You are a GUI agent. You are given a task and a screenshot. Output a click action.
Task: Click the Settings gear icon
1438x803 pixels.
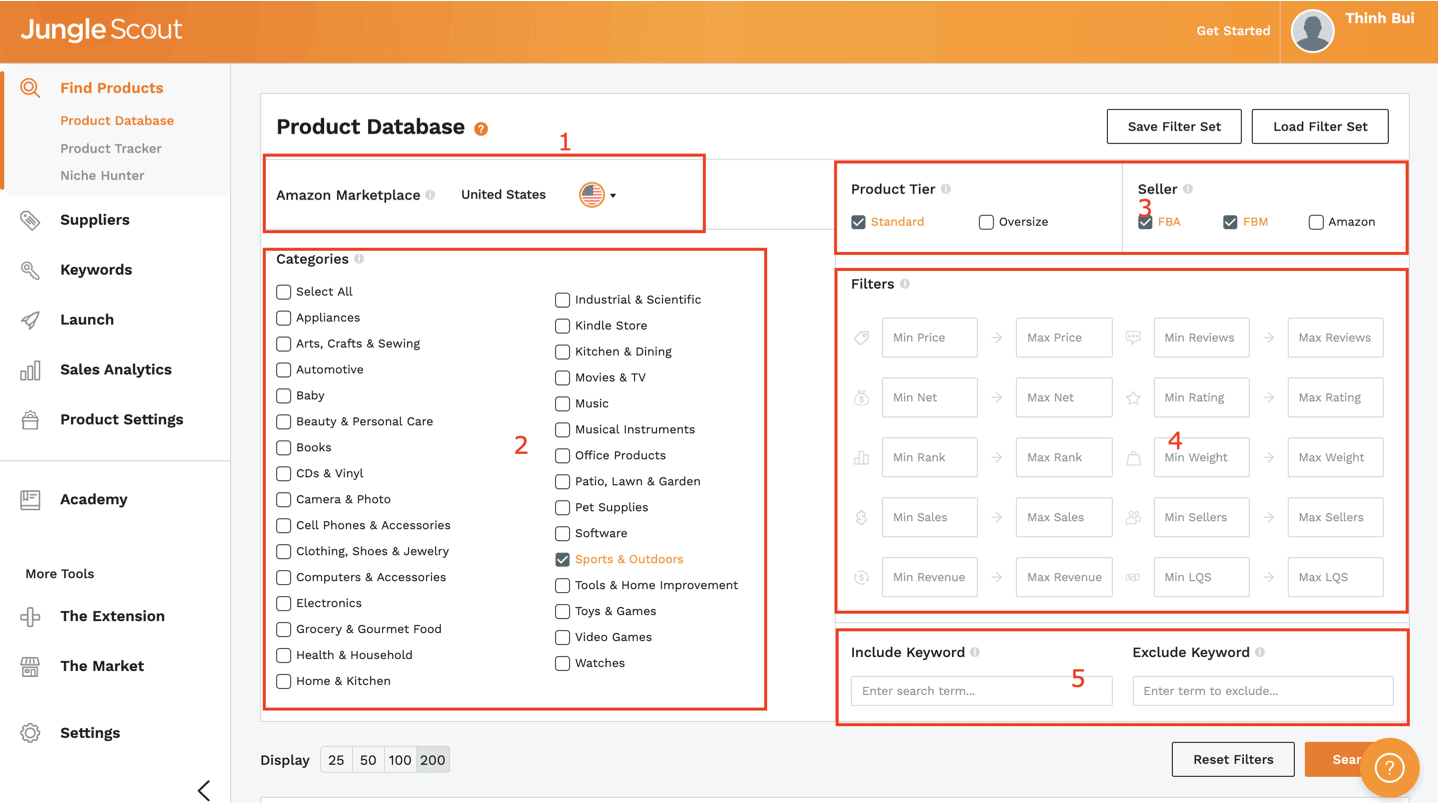(x=30, y=733)
